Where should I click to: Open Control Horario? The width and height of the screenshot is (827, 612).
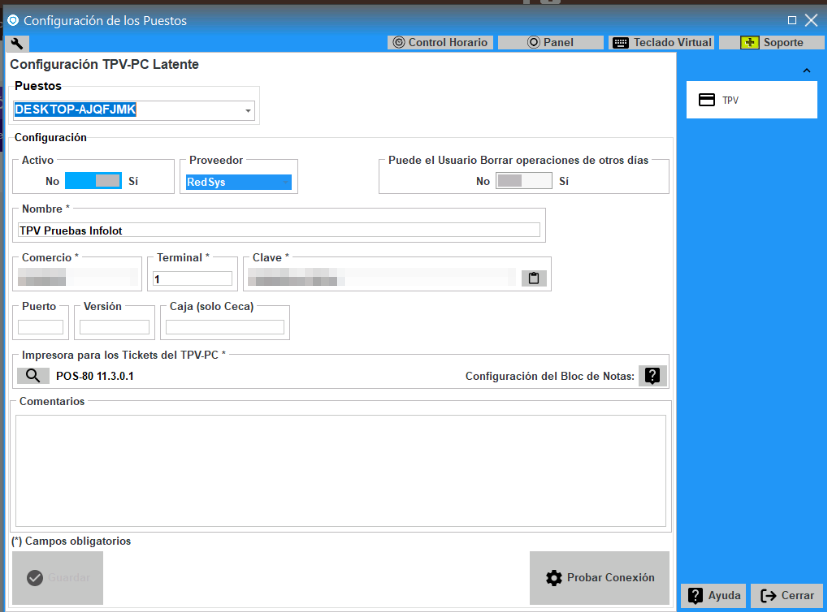click(440, 42)
